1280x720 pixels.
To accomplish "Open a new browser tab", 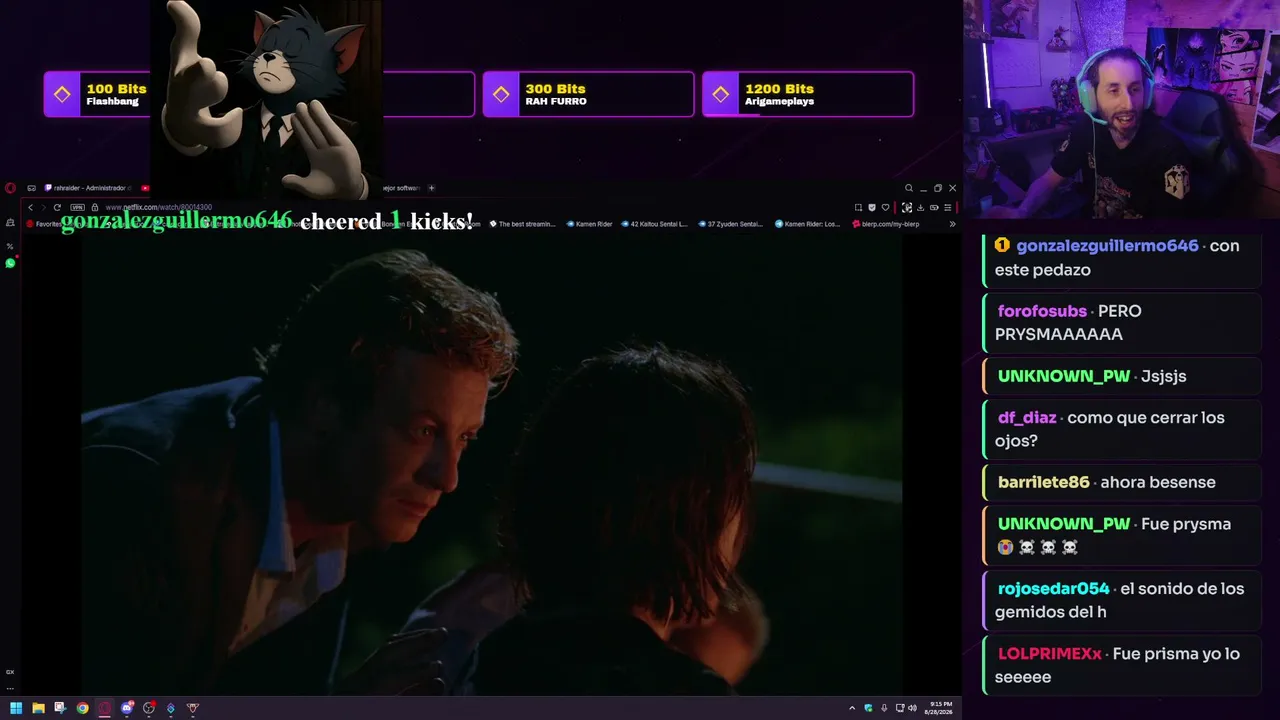I will click(432, 188).
